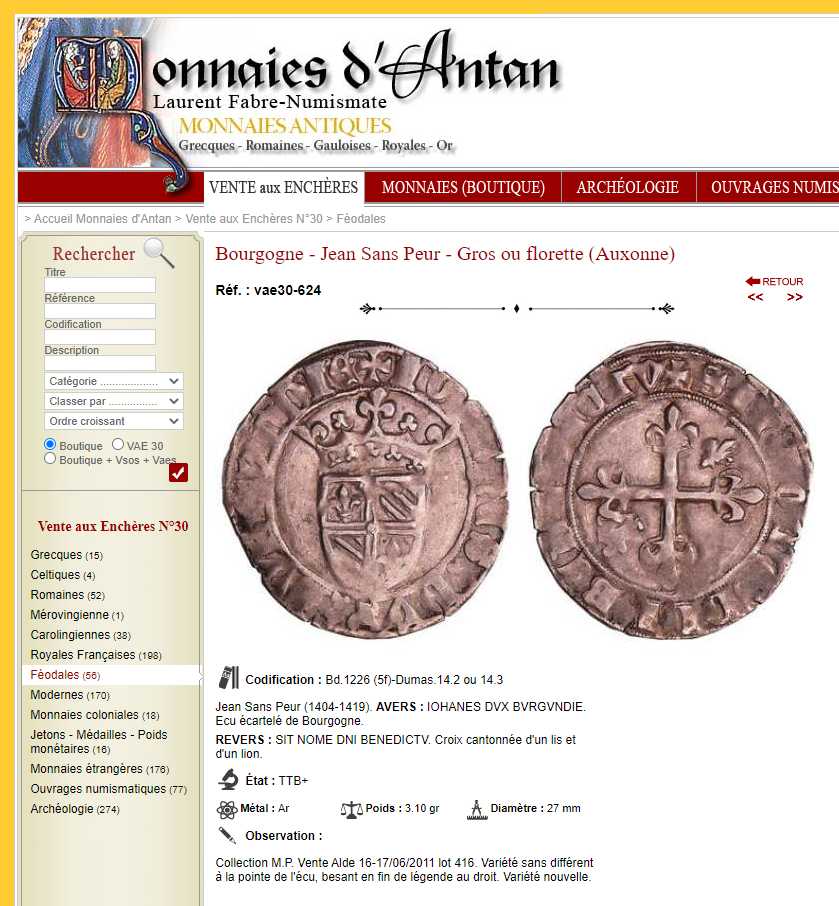The height and width of the screenshot is (906, 839).
Task: Follow Vente aux Enchères N°30 breadcrumb link
Action: (x=254, y=219)
